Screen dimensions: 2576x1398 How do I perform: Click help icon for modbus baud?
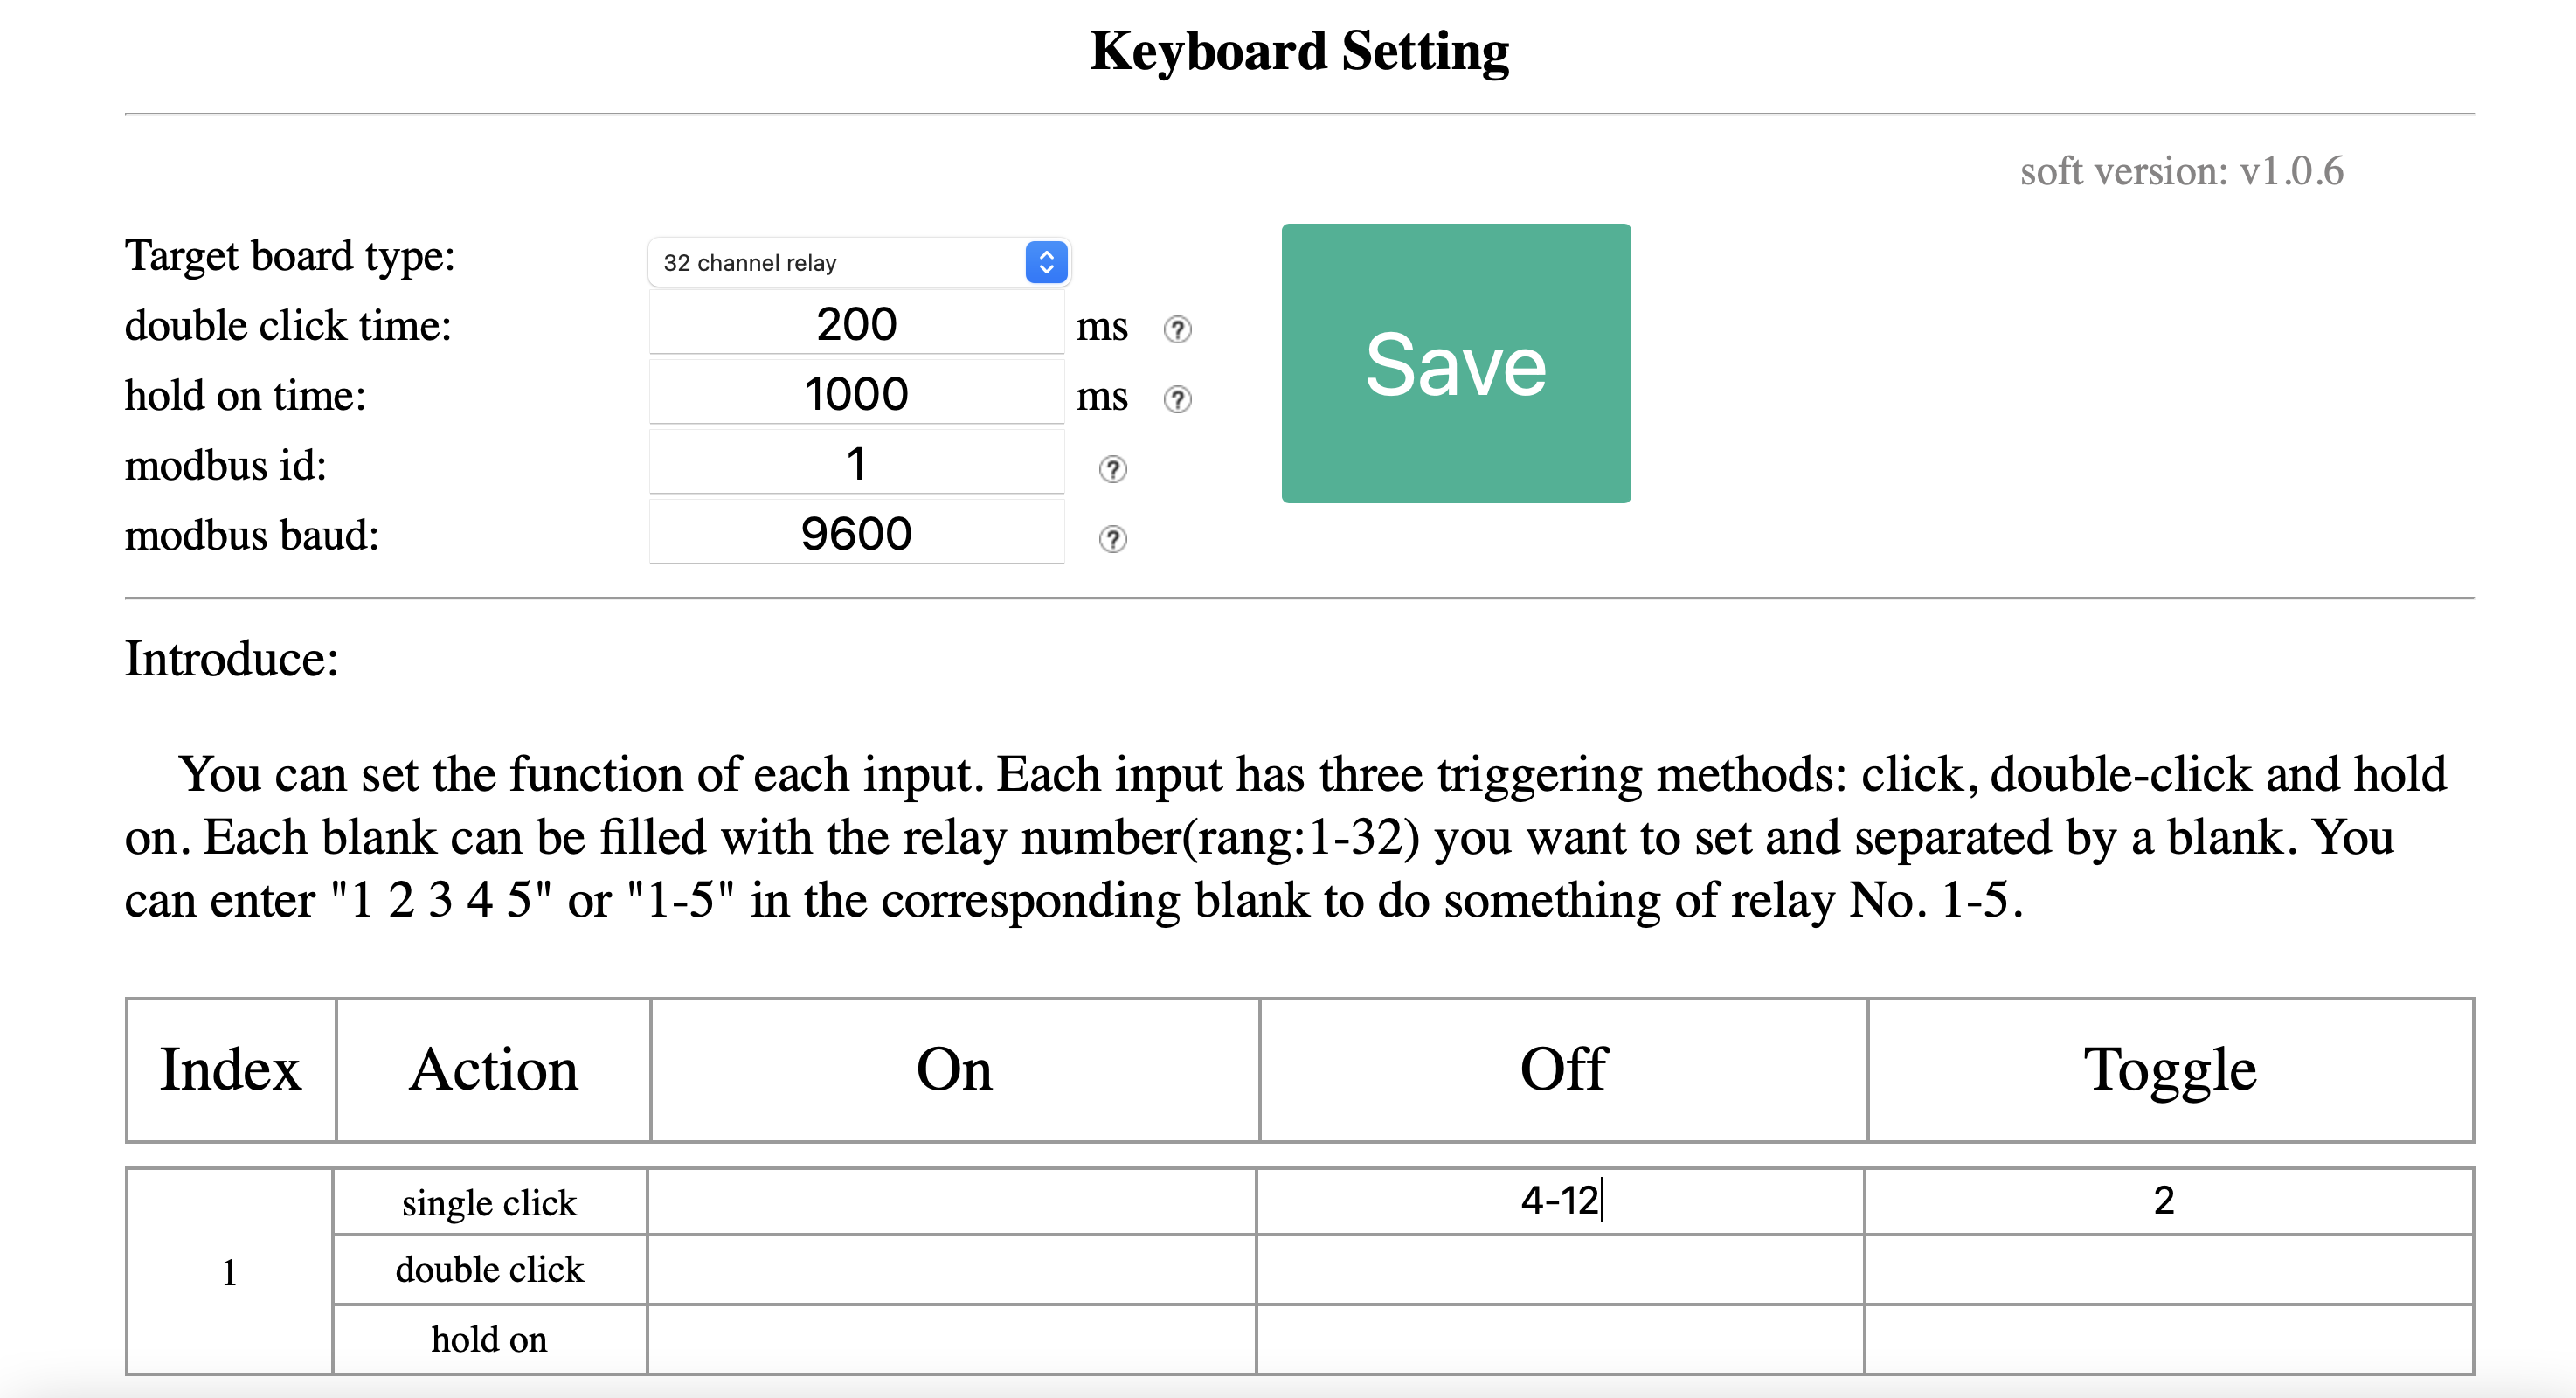click(x=1112, y=539)
